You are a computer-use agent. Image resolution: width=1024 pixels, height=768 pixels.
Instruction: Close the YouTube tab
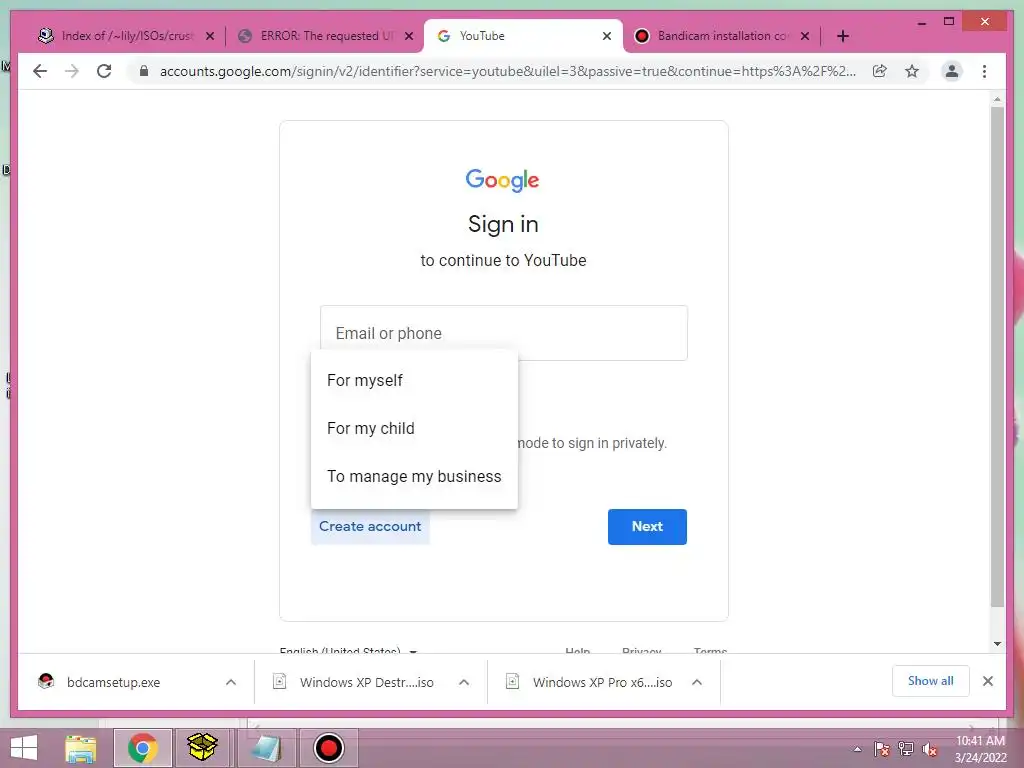607,36
